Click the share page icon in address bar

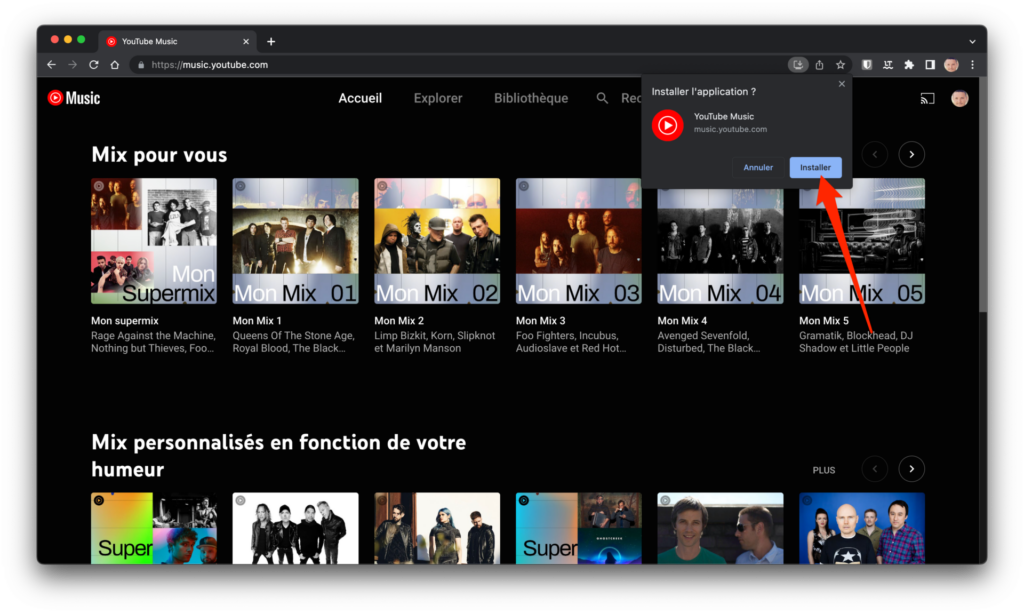tap(820, 65)
